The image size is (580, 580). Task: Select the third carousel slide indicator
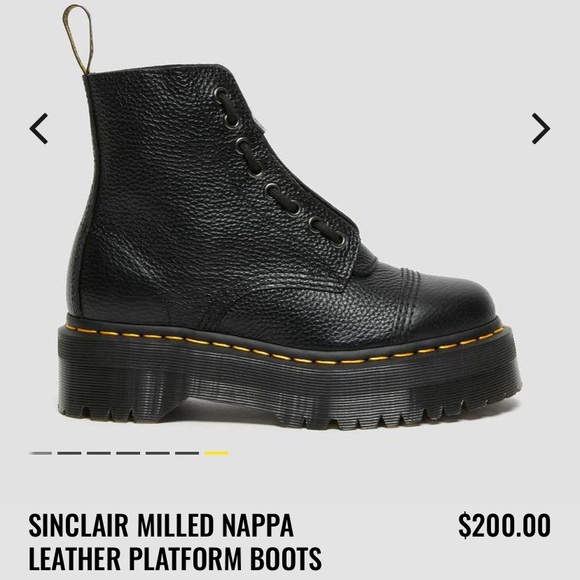pos(99,453)
